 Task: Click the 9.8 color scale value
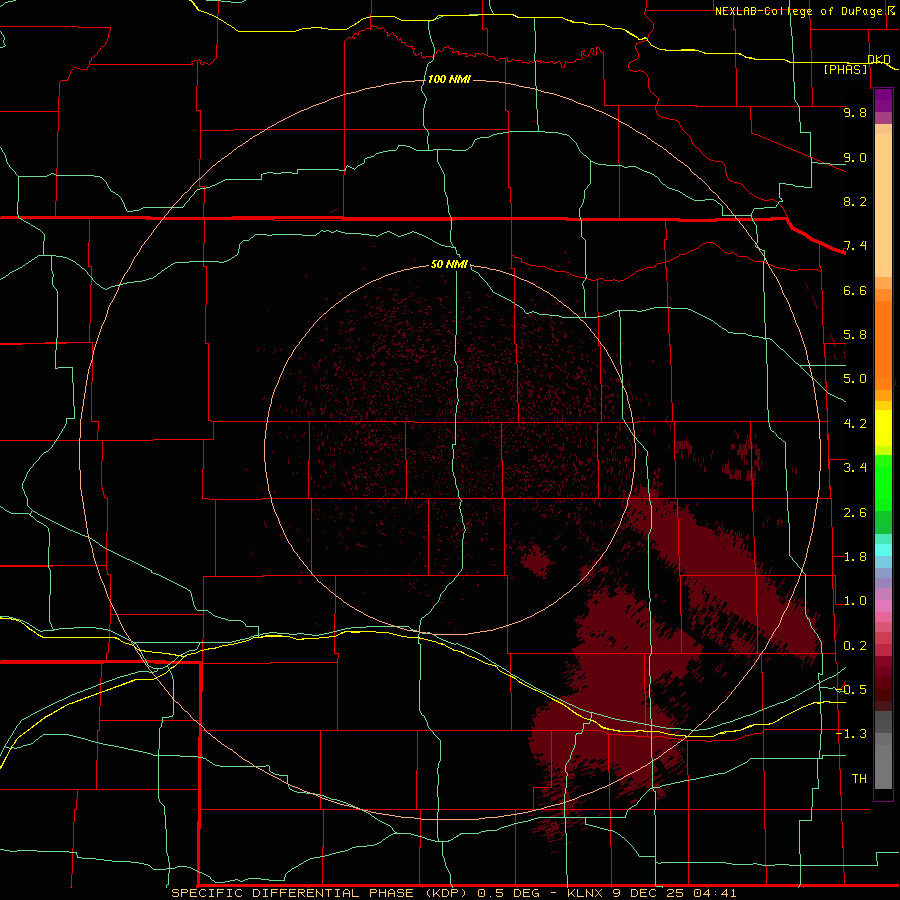pos(855,112)
